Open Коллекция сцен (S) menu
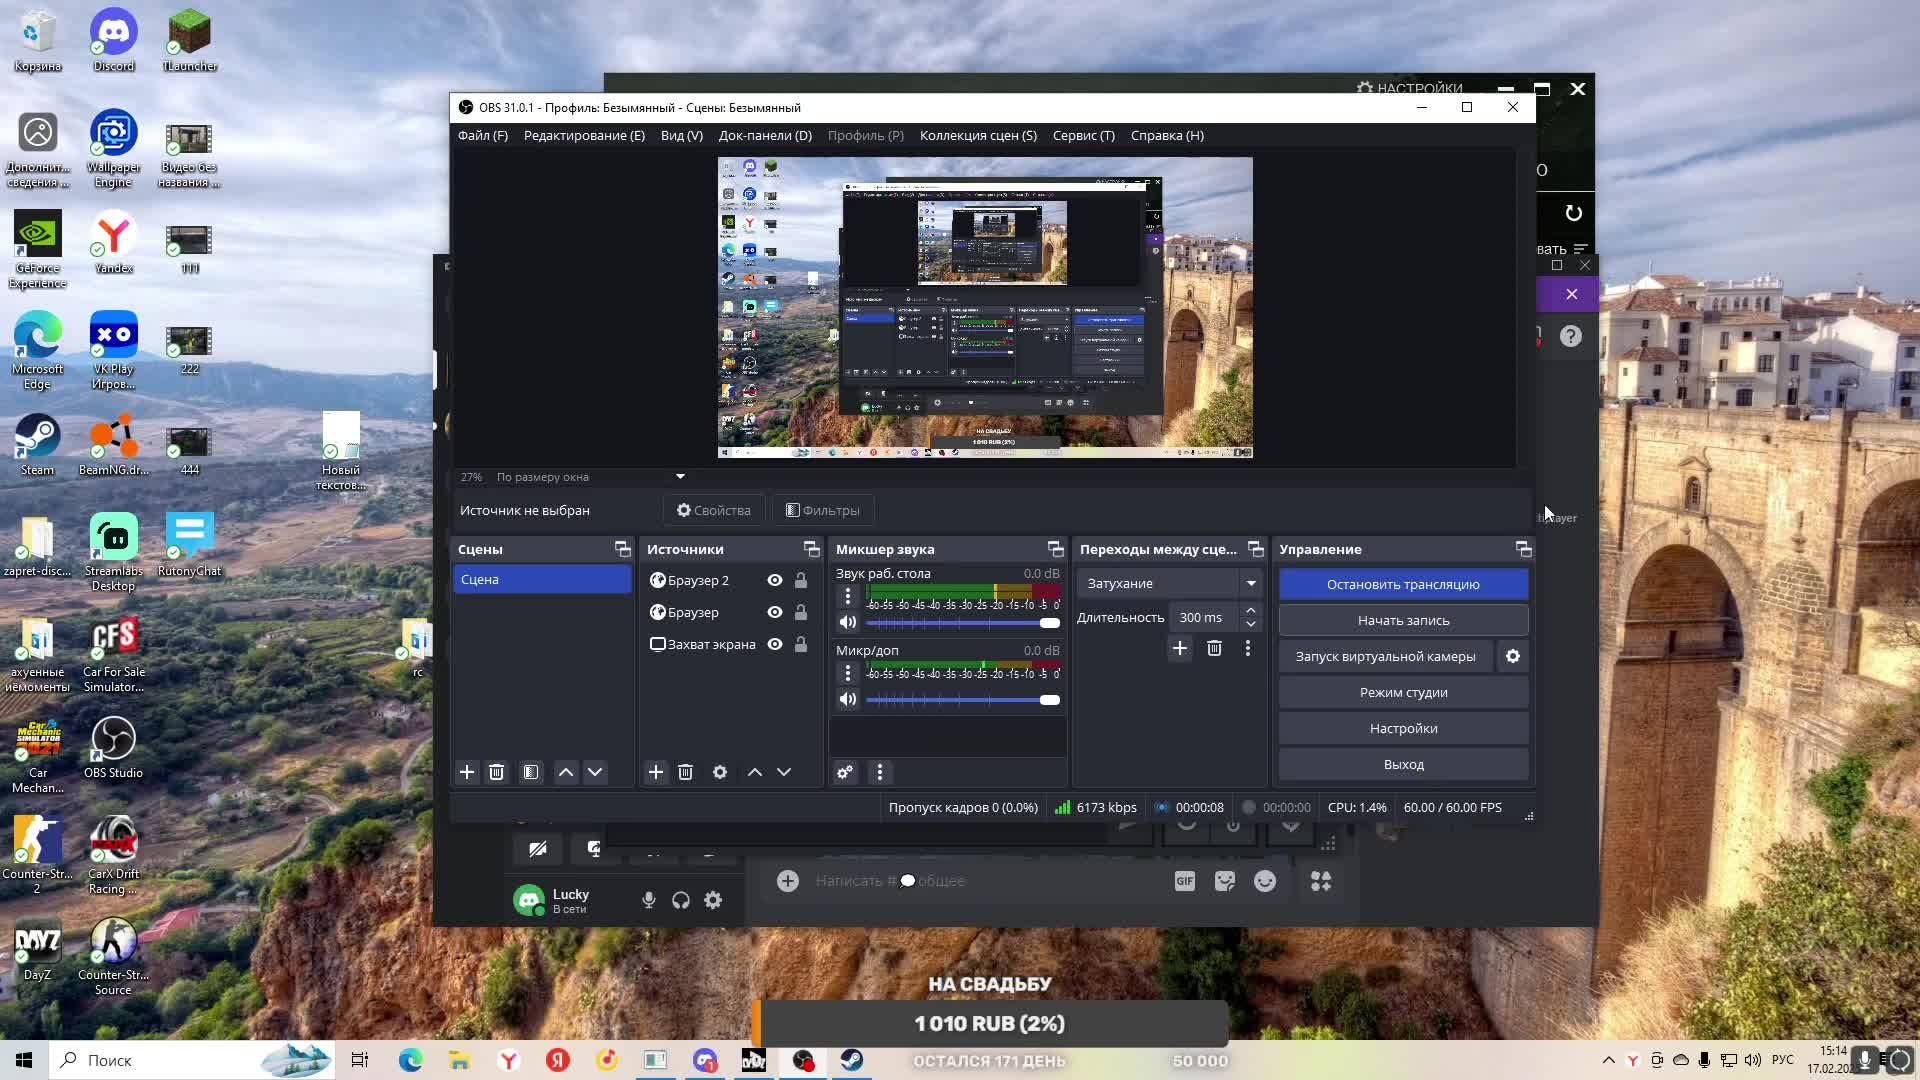 point(978,135)
